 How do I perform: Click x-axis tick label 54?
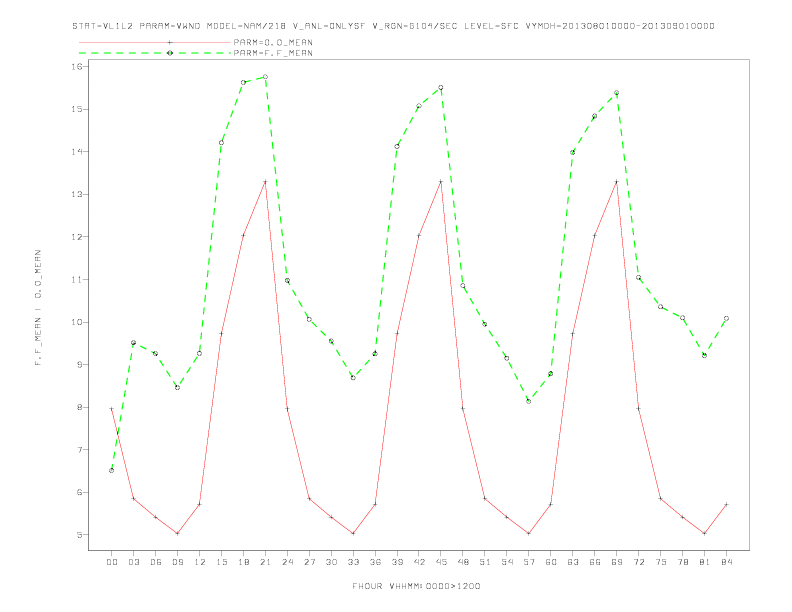(x=507, y=562)
